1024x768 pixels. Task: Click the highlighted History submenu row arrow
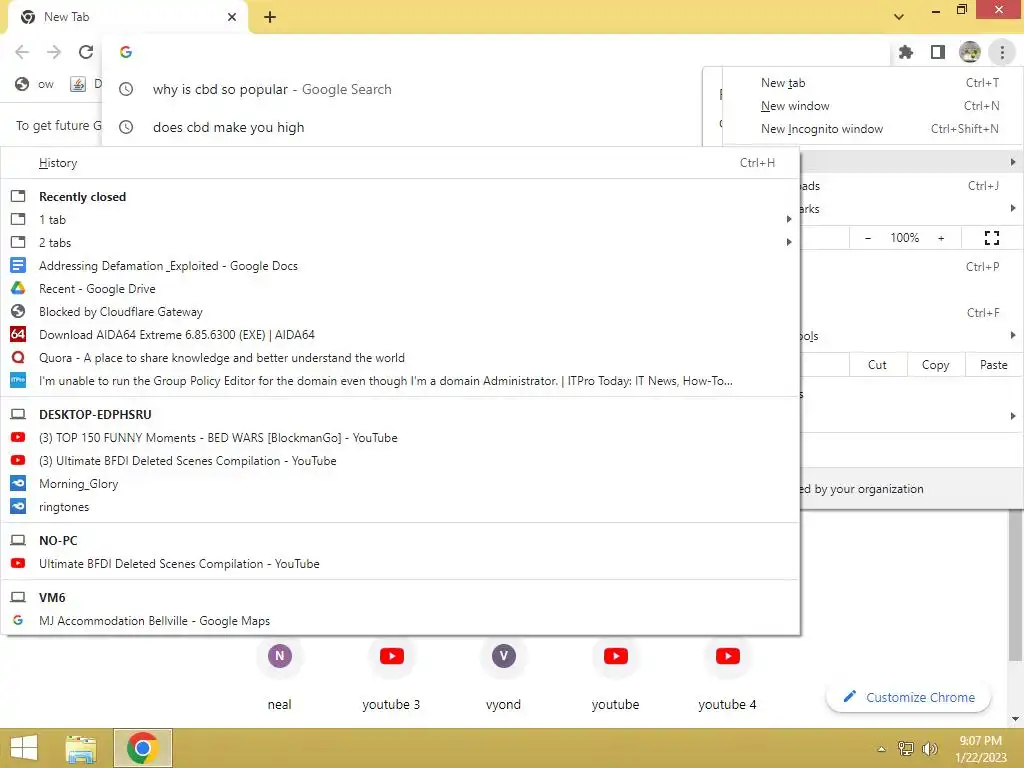point(1012,161)
